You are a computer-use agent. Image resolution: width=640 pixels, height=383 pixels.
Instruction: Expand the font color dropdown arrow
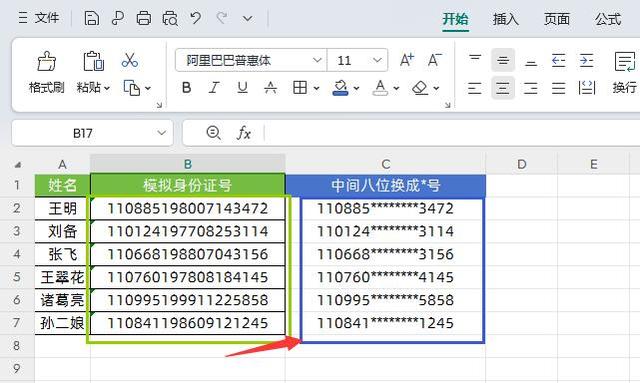(396, 88)
